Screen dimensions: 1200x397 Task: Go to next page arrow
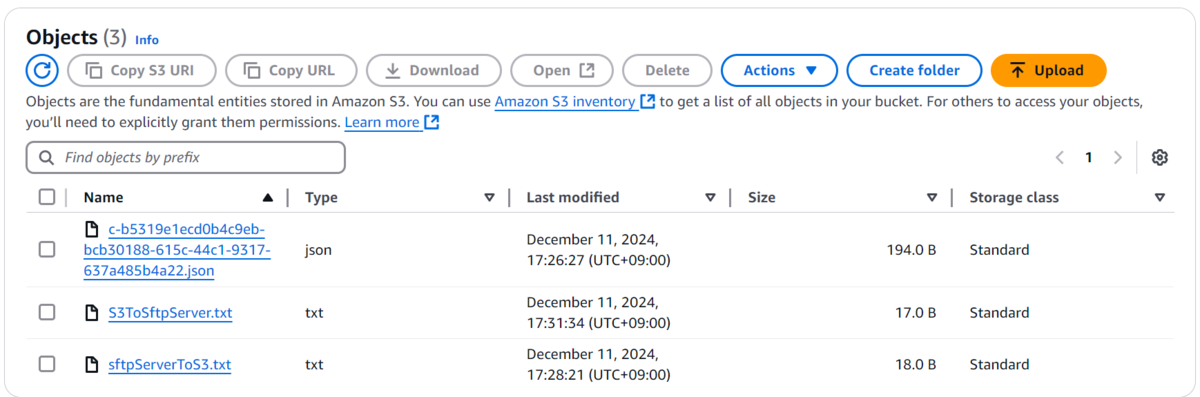click(1118, 157)
